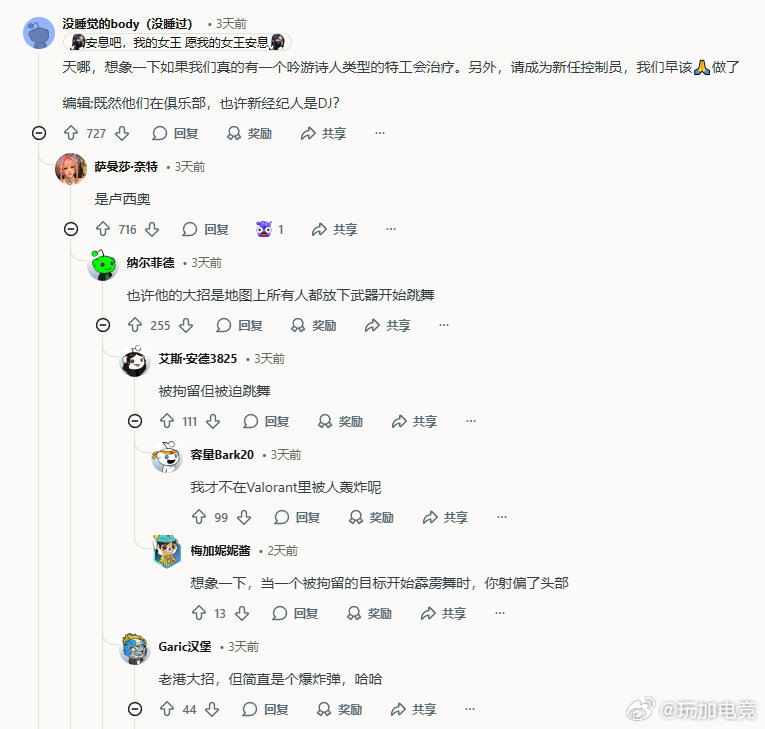Viewport: 765px width, 729px height.
Task: Reply to the 是卢西奥 comment
Action: [205, 229]
